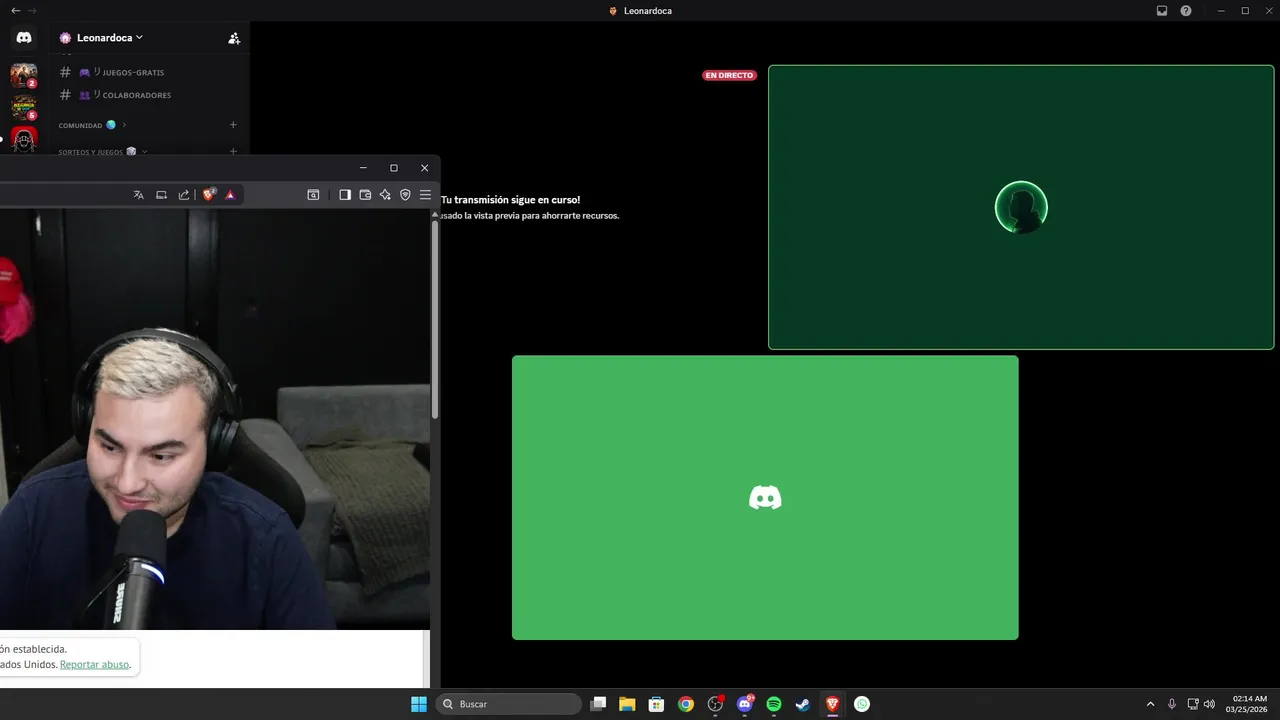
Task: Switch to Brave browser in the taskbar
Action: [832, 704]
